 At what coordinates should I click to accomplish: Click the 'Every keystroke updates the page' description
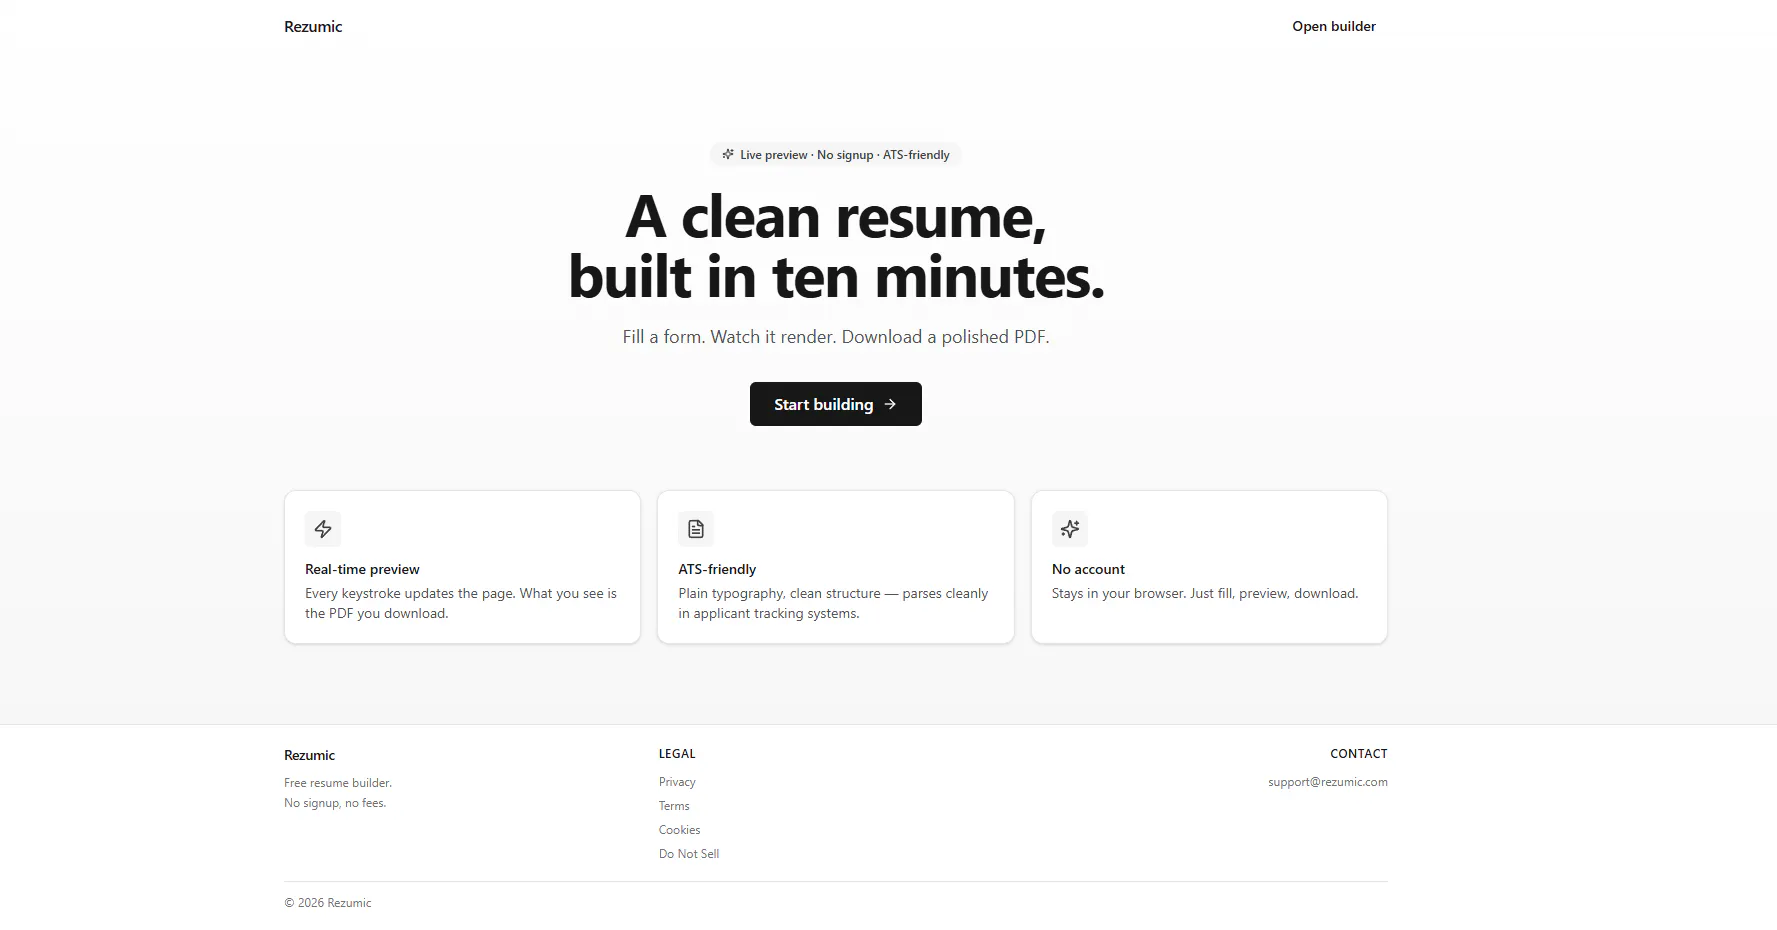click(461, 603)
